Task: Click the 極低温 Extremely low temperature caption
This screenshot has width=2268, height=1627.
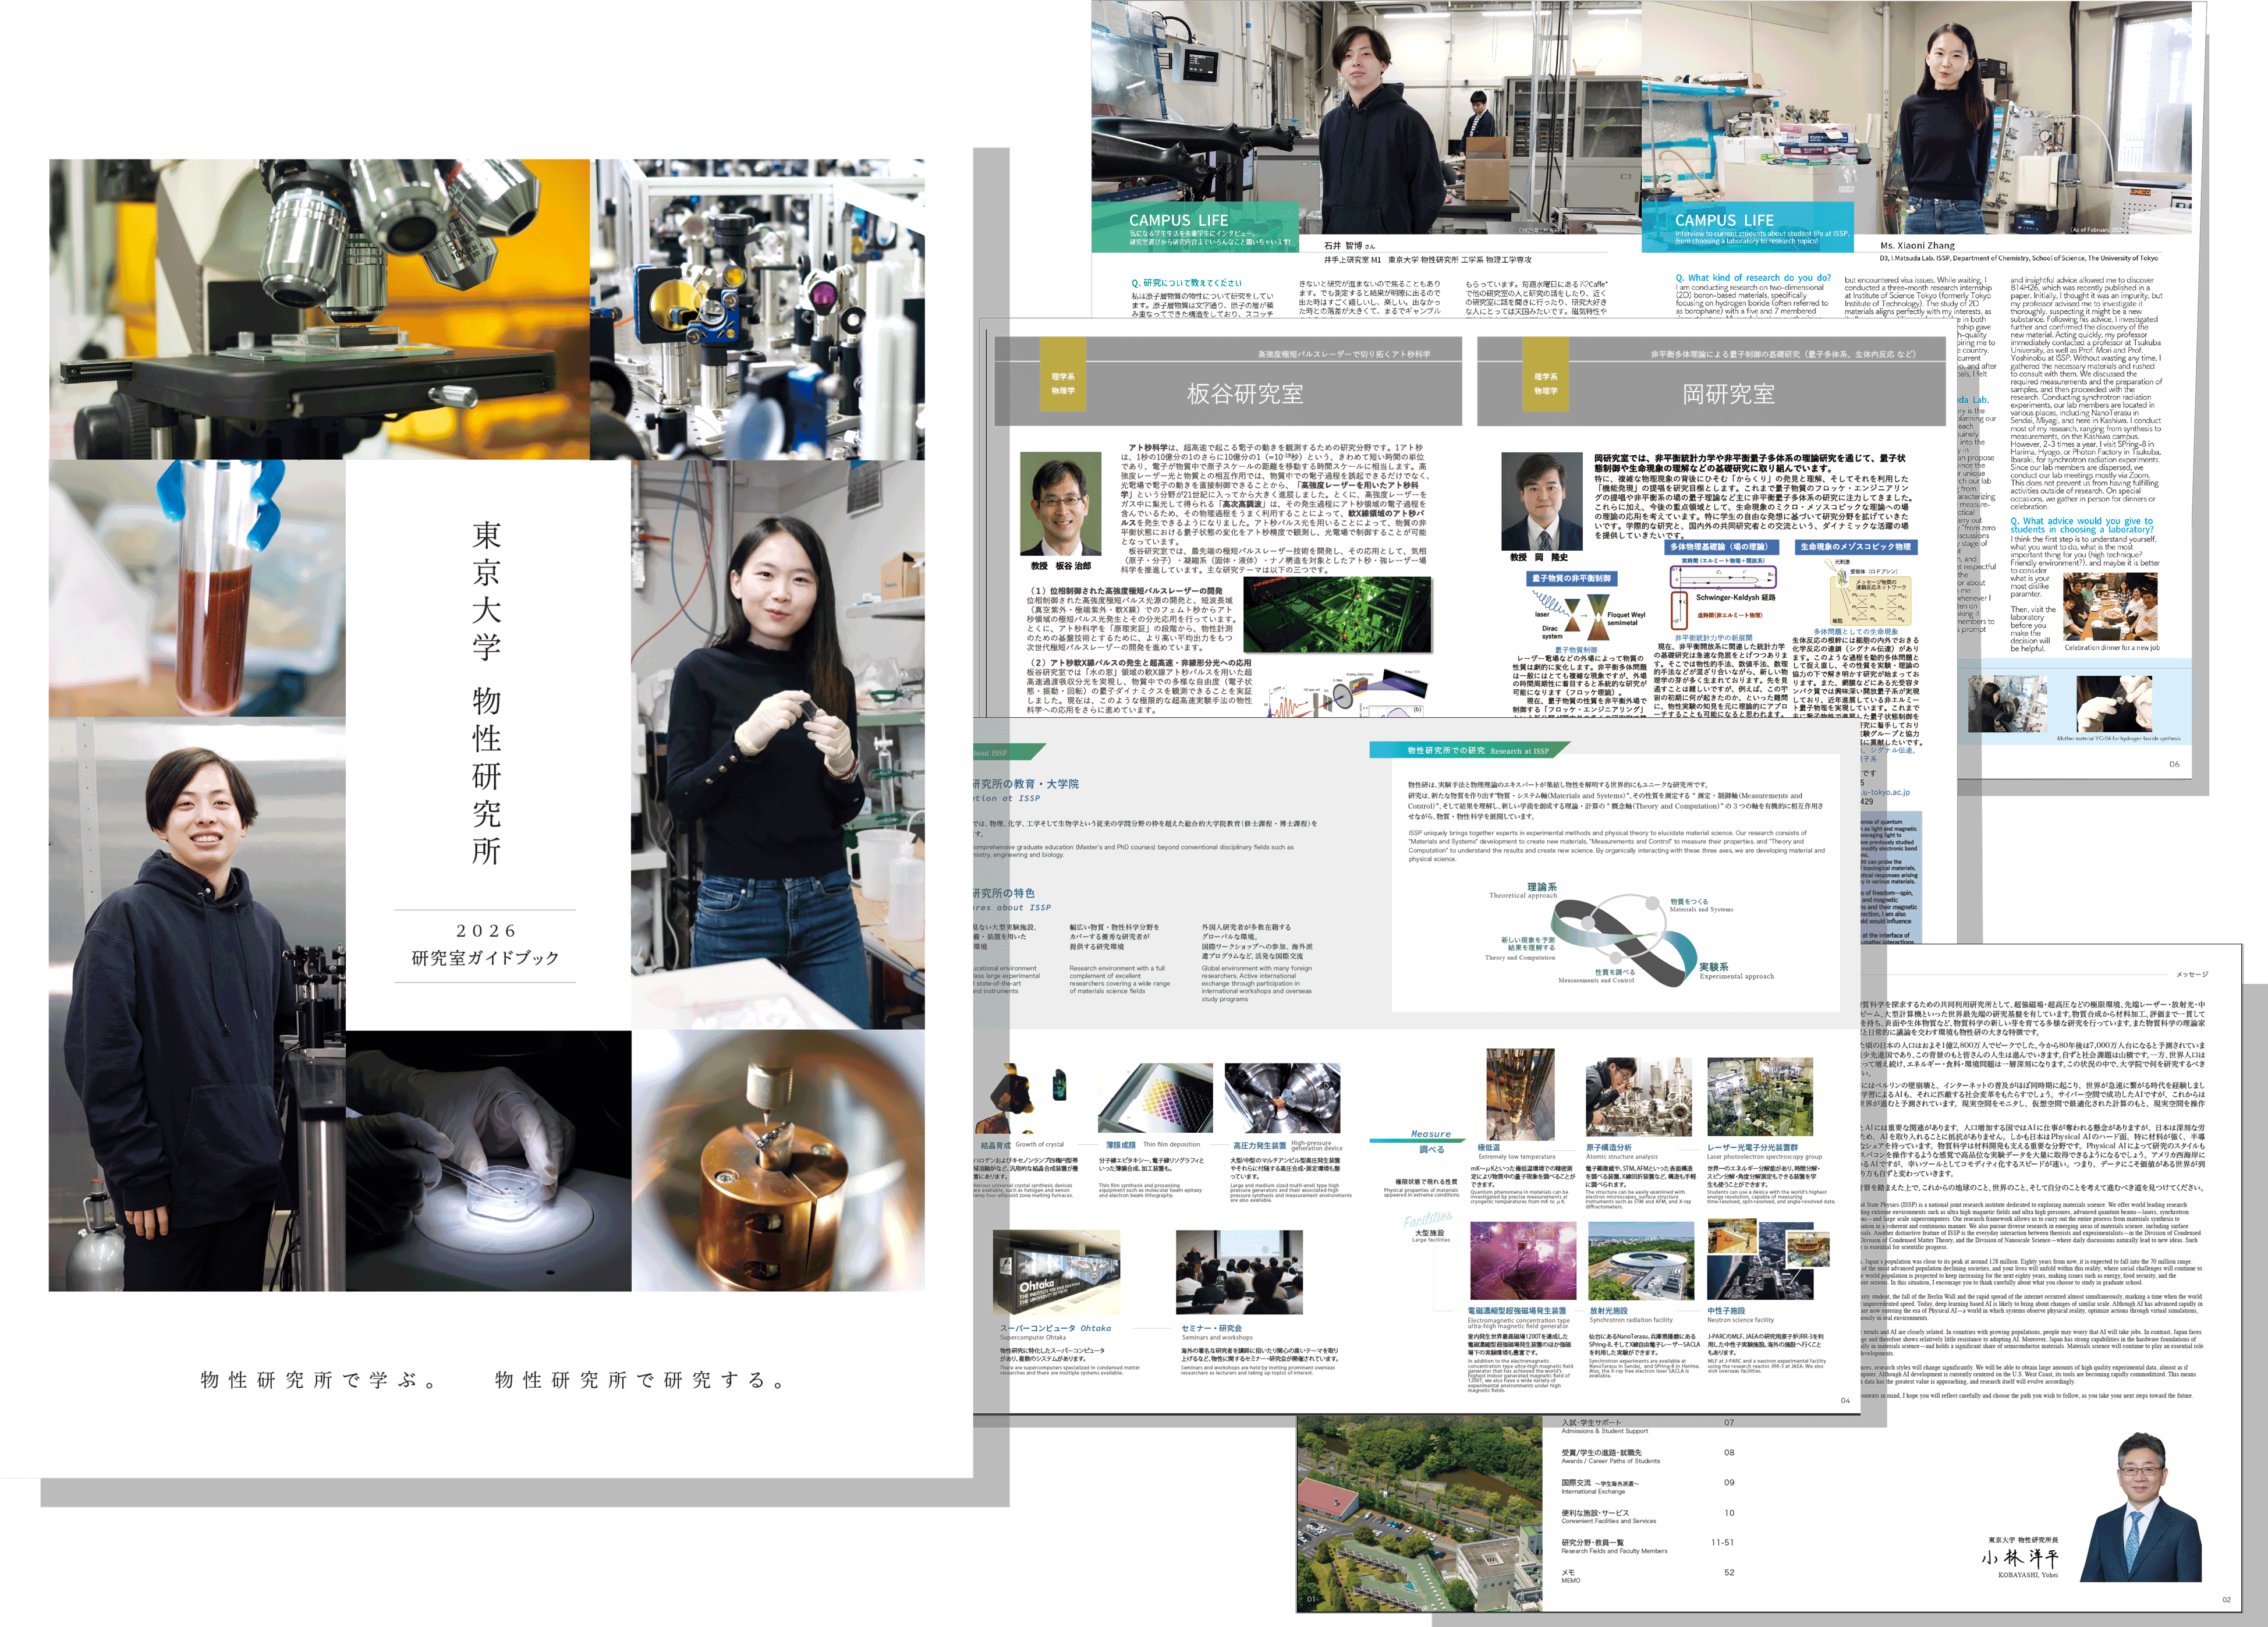Action: point(1516,1152)
